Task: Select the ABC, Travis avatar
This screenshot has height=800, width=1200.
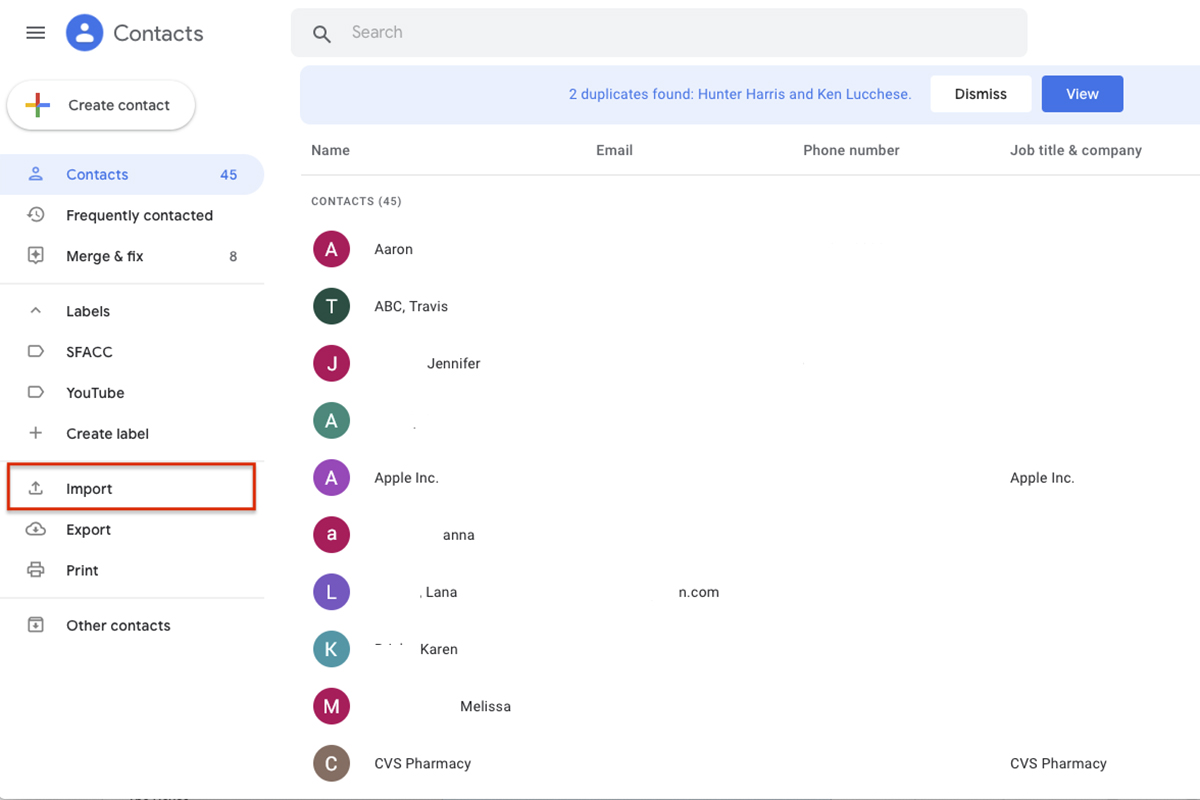Action: [x=331, y=306]
